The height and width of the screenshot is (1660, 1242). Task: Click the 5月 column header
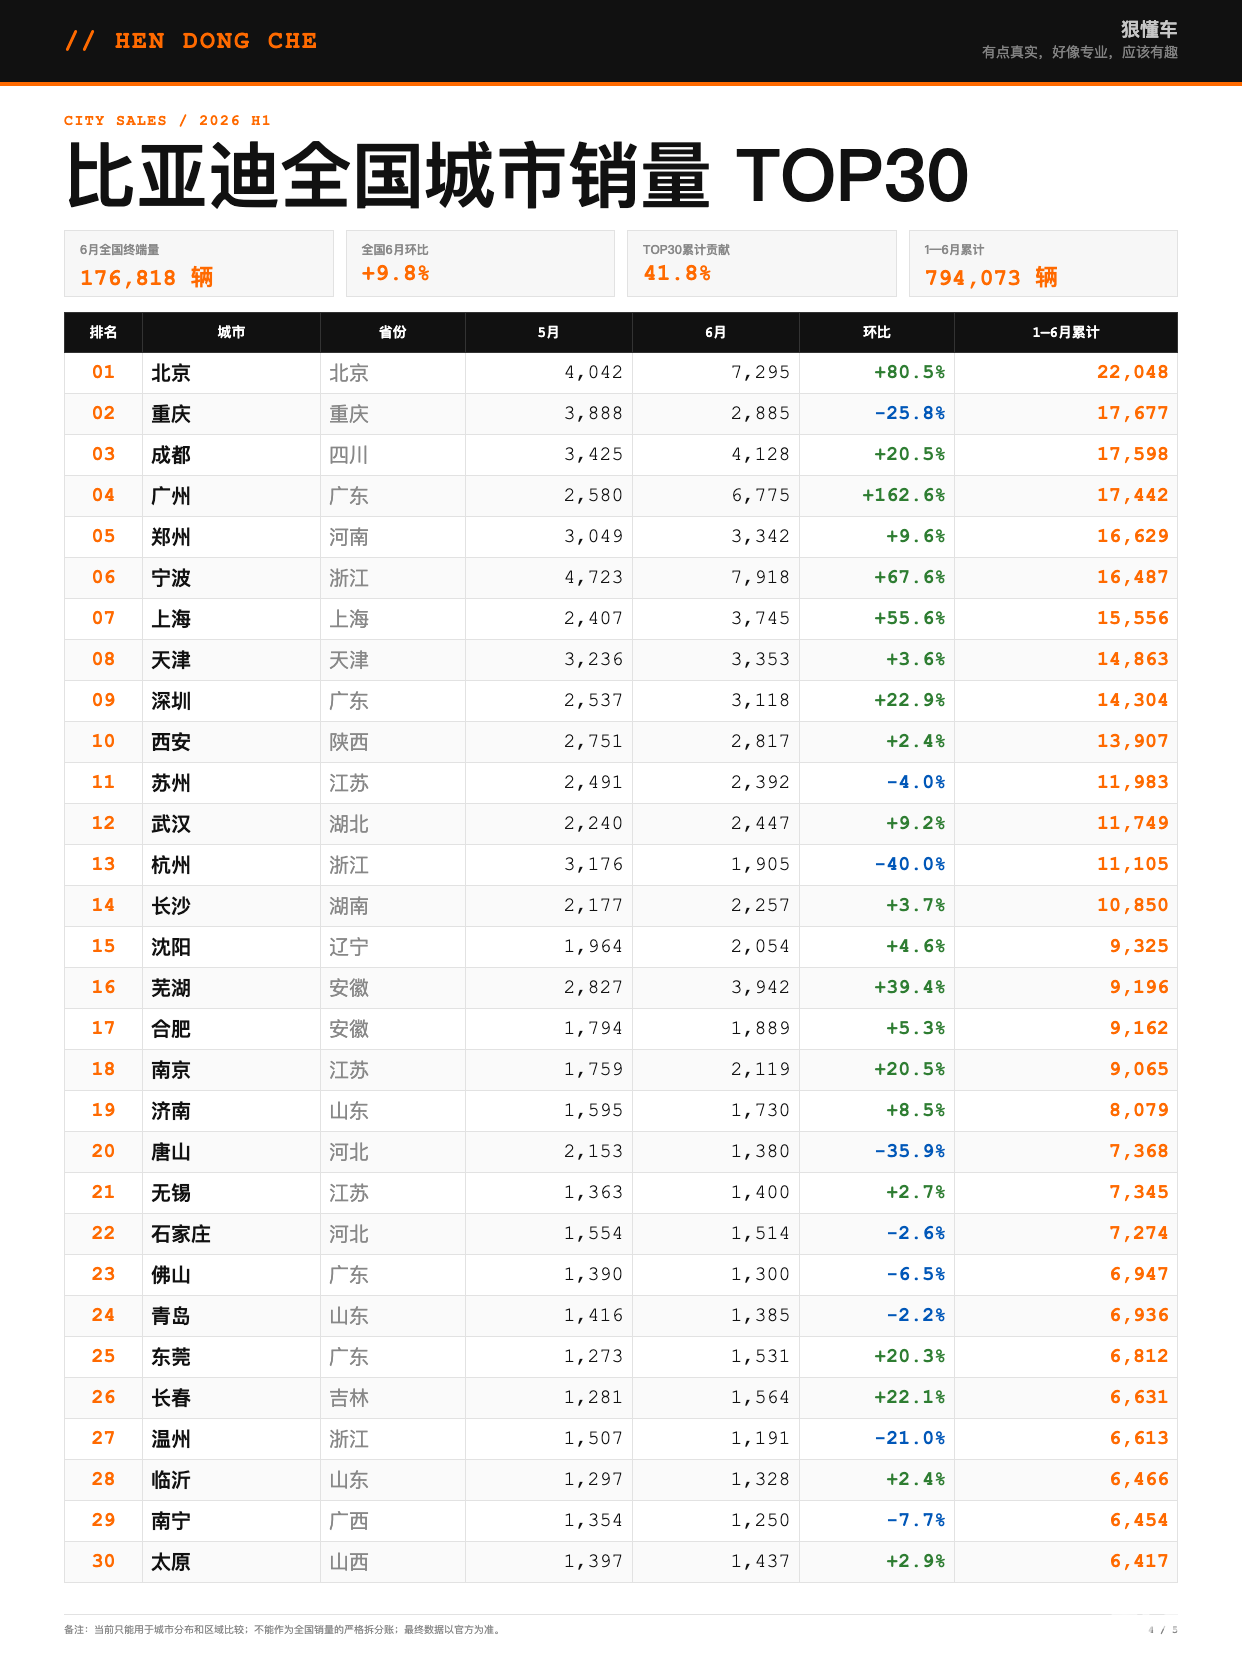click(548, 332)
